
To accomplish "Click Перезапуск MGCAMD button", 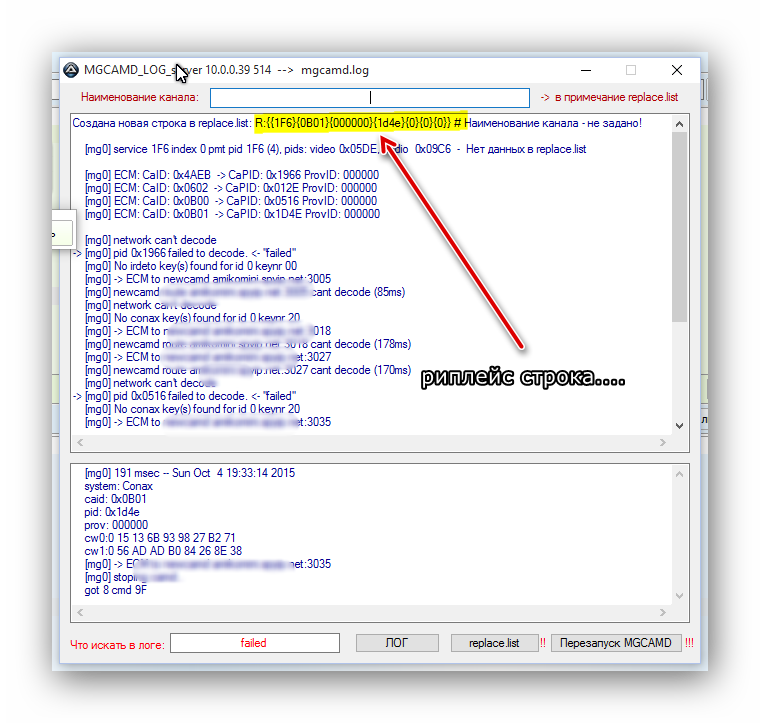I will click(x=616, y=643).
